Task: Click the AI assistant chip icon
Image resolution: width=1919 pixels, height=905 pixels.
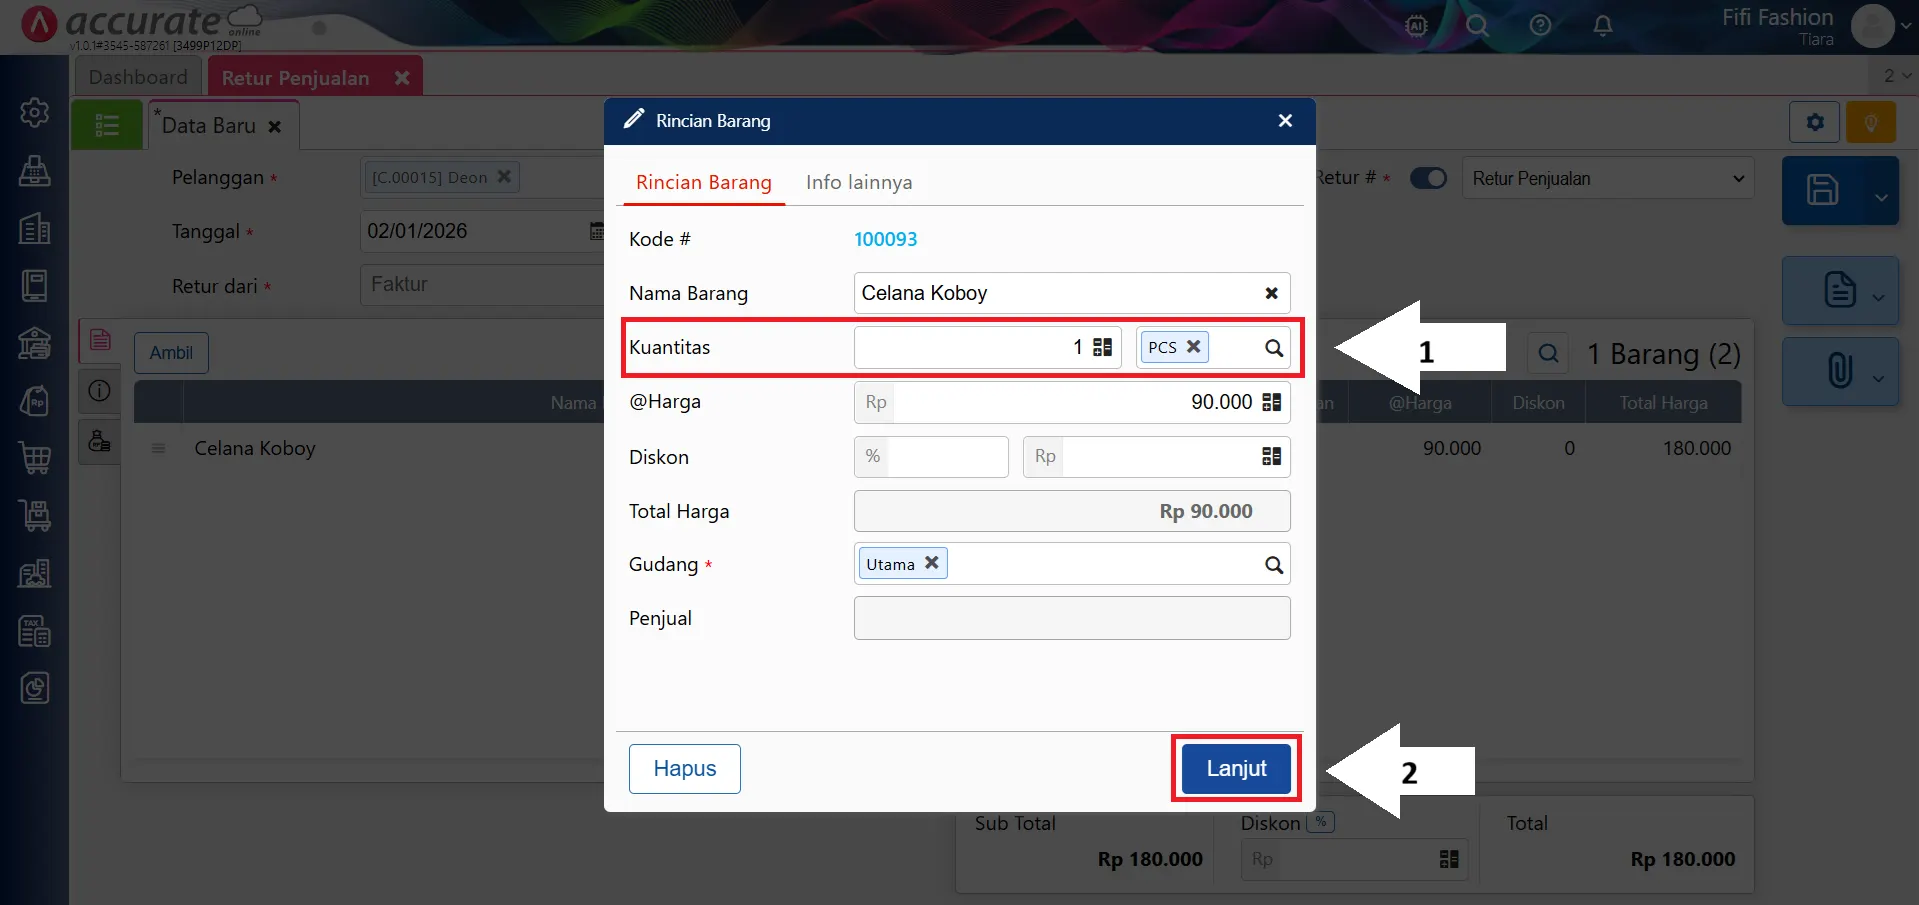Action: click(x=1415, y=26)
